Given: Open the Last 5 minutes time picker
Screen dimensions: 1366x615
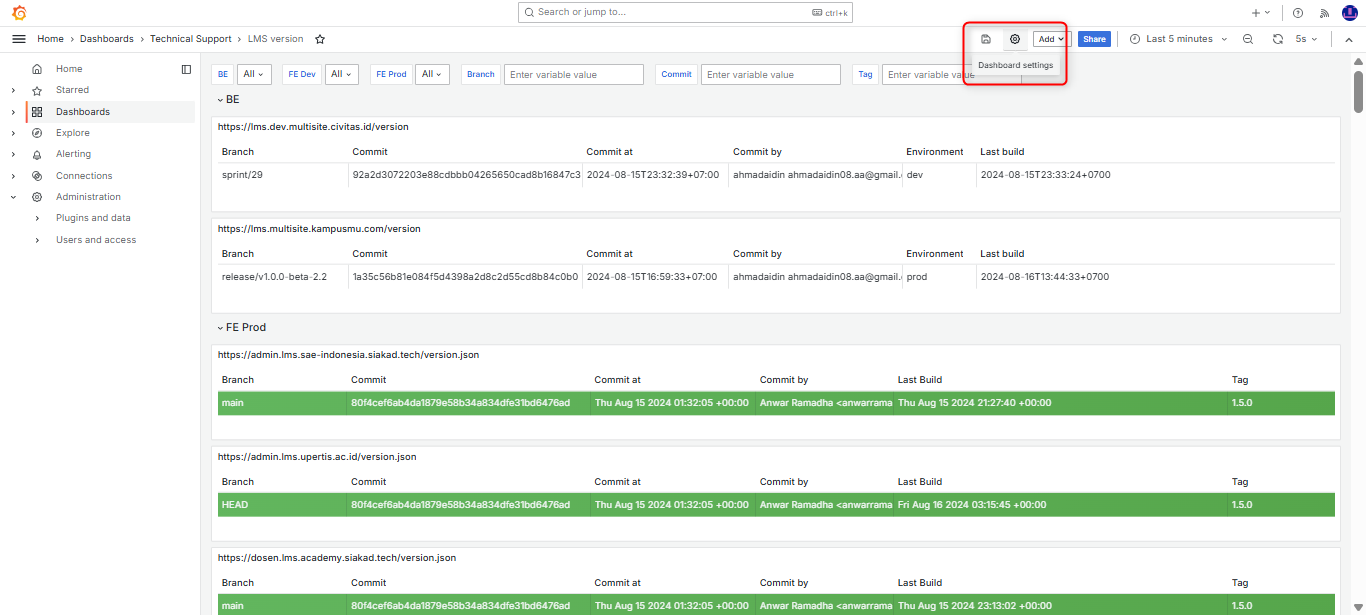Looking at the screenshot, I should click(x=1178, y=39).
